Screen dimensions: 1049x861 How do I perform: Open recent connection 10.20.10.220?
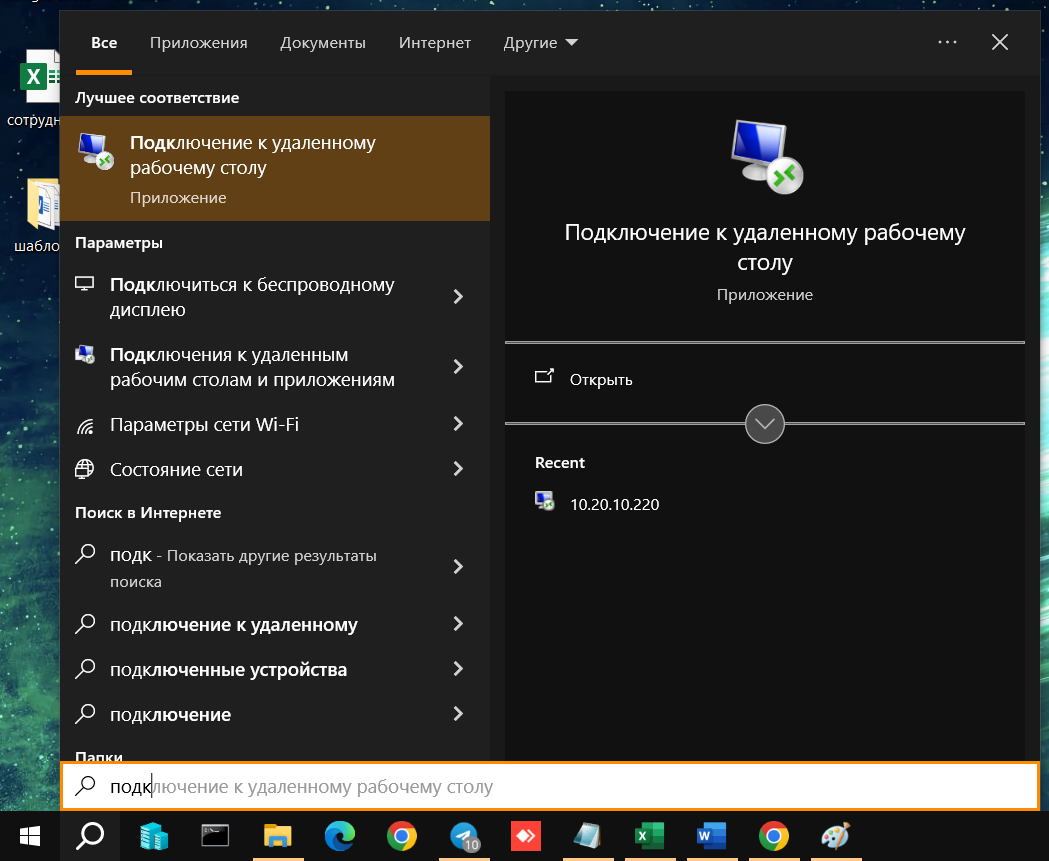click(x=614, y=504)
